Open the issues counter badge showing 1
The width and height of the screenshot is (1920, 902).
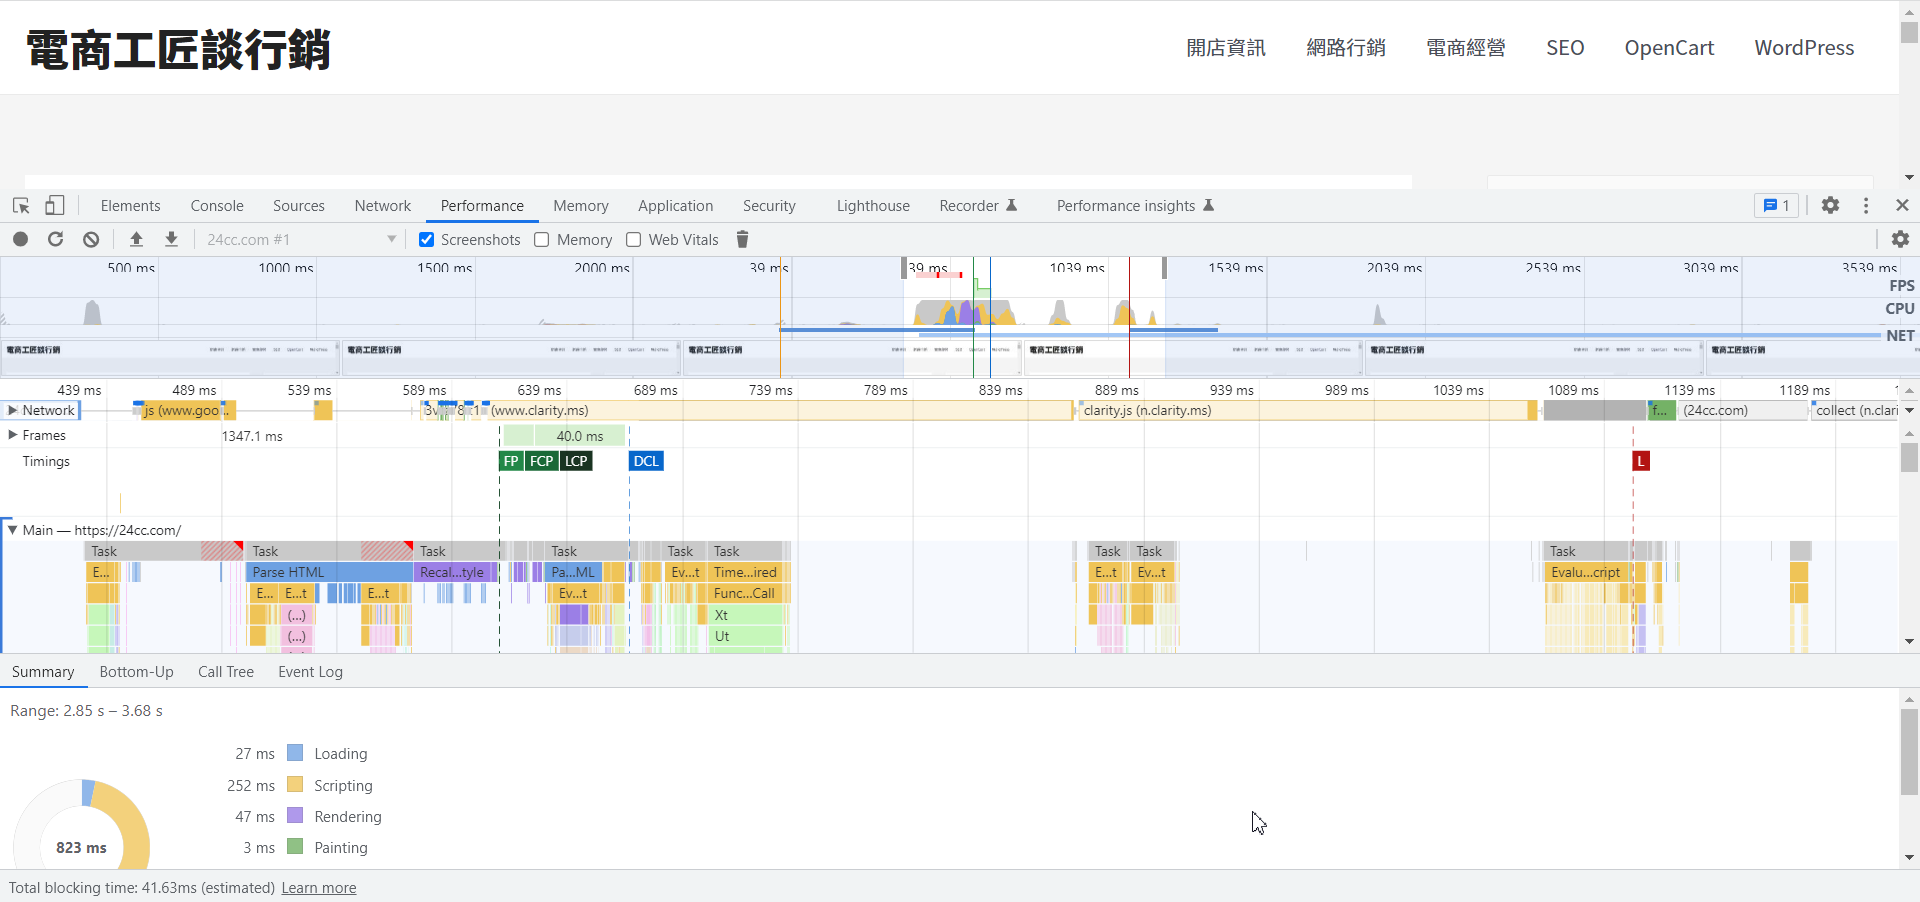tap(1776, 206)
